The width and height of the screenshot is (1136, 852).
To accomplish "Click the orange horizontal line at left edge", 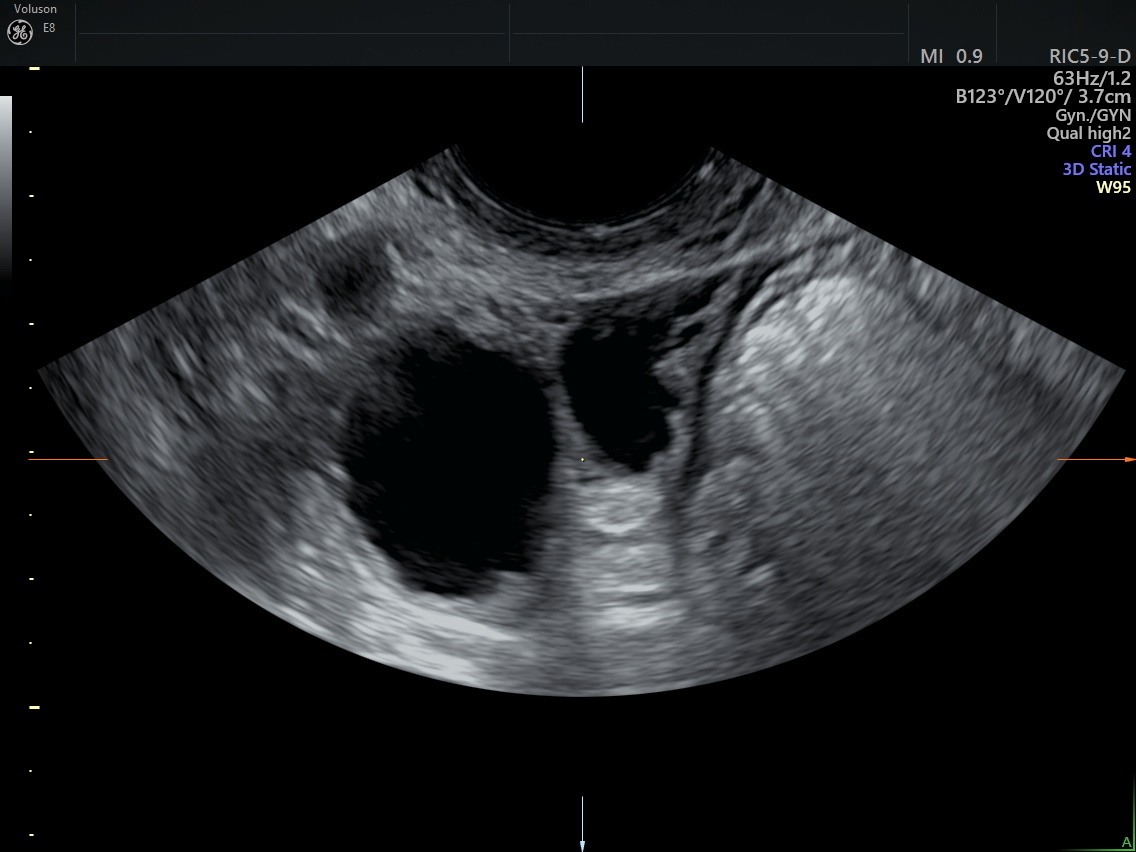I will (x=68, y=459).
